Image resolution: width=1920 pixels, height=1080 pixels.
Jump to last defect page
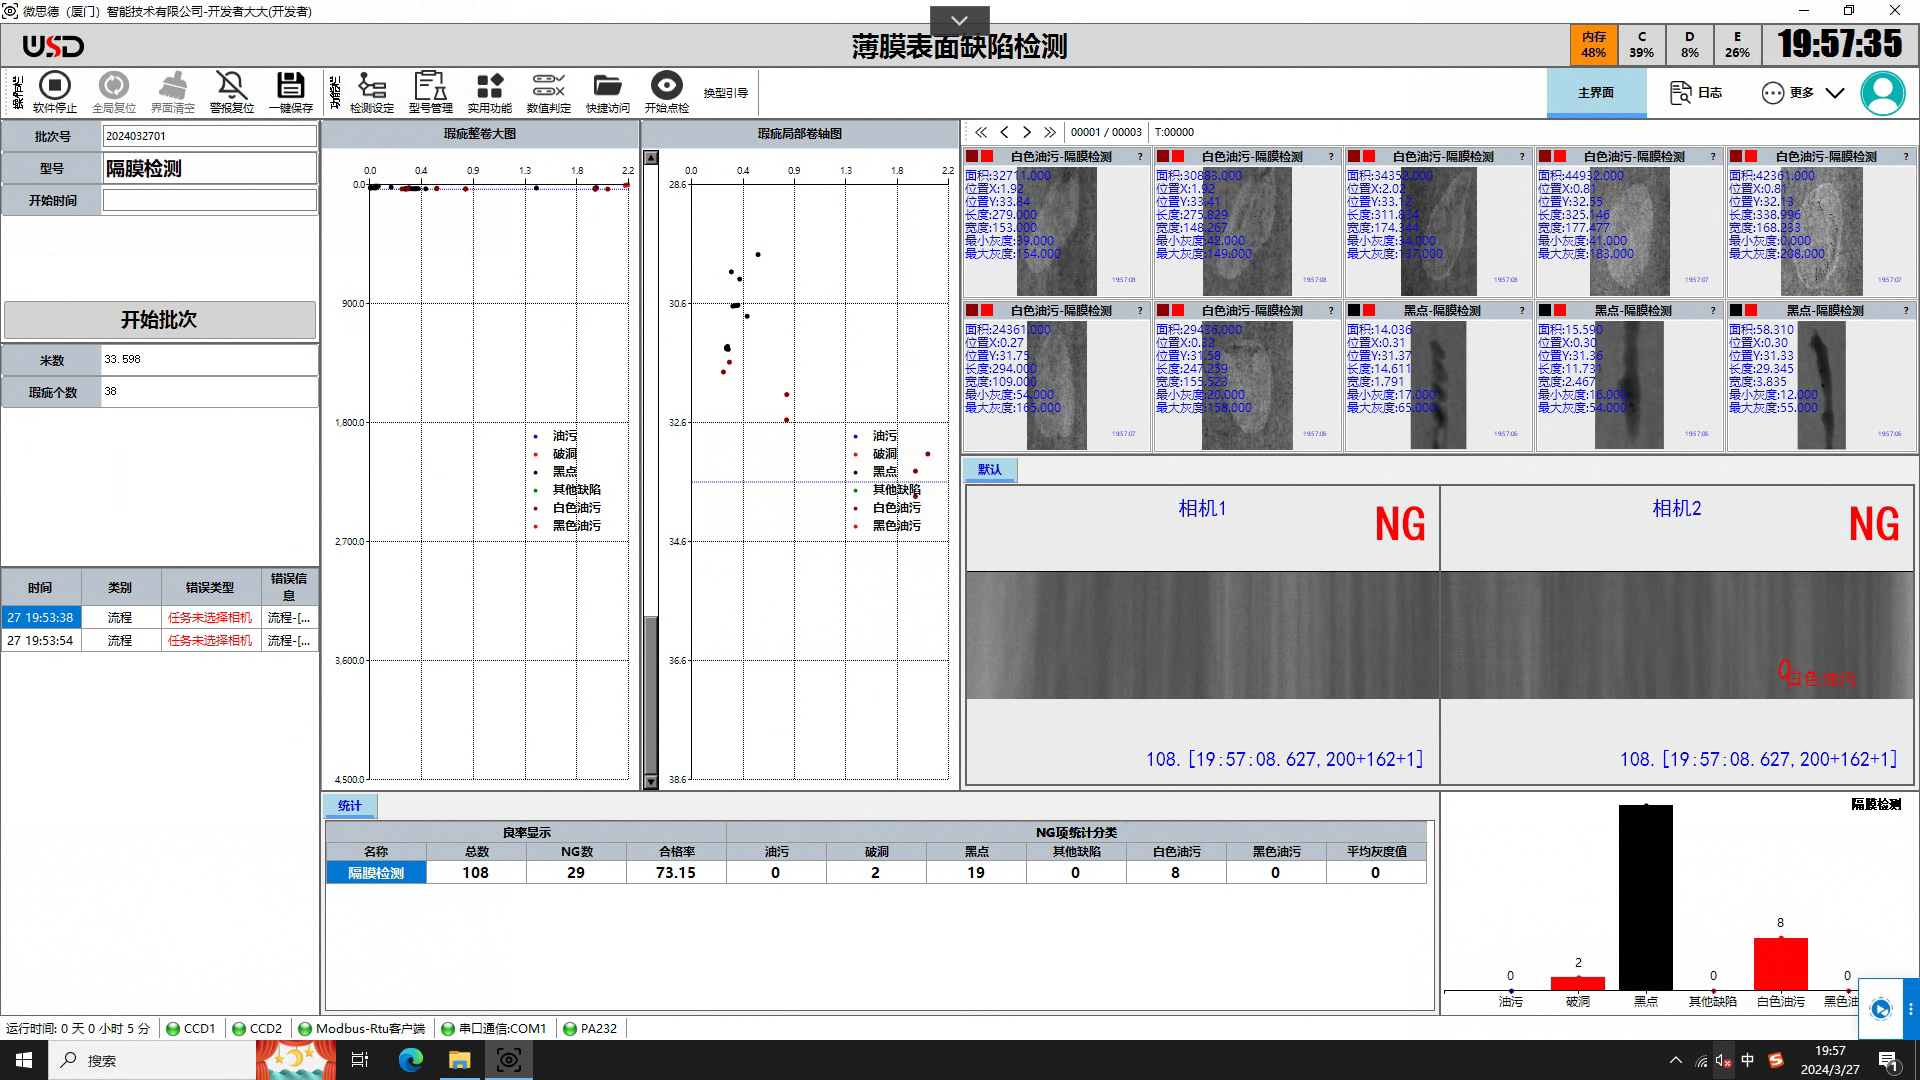point(1049,132)
